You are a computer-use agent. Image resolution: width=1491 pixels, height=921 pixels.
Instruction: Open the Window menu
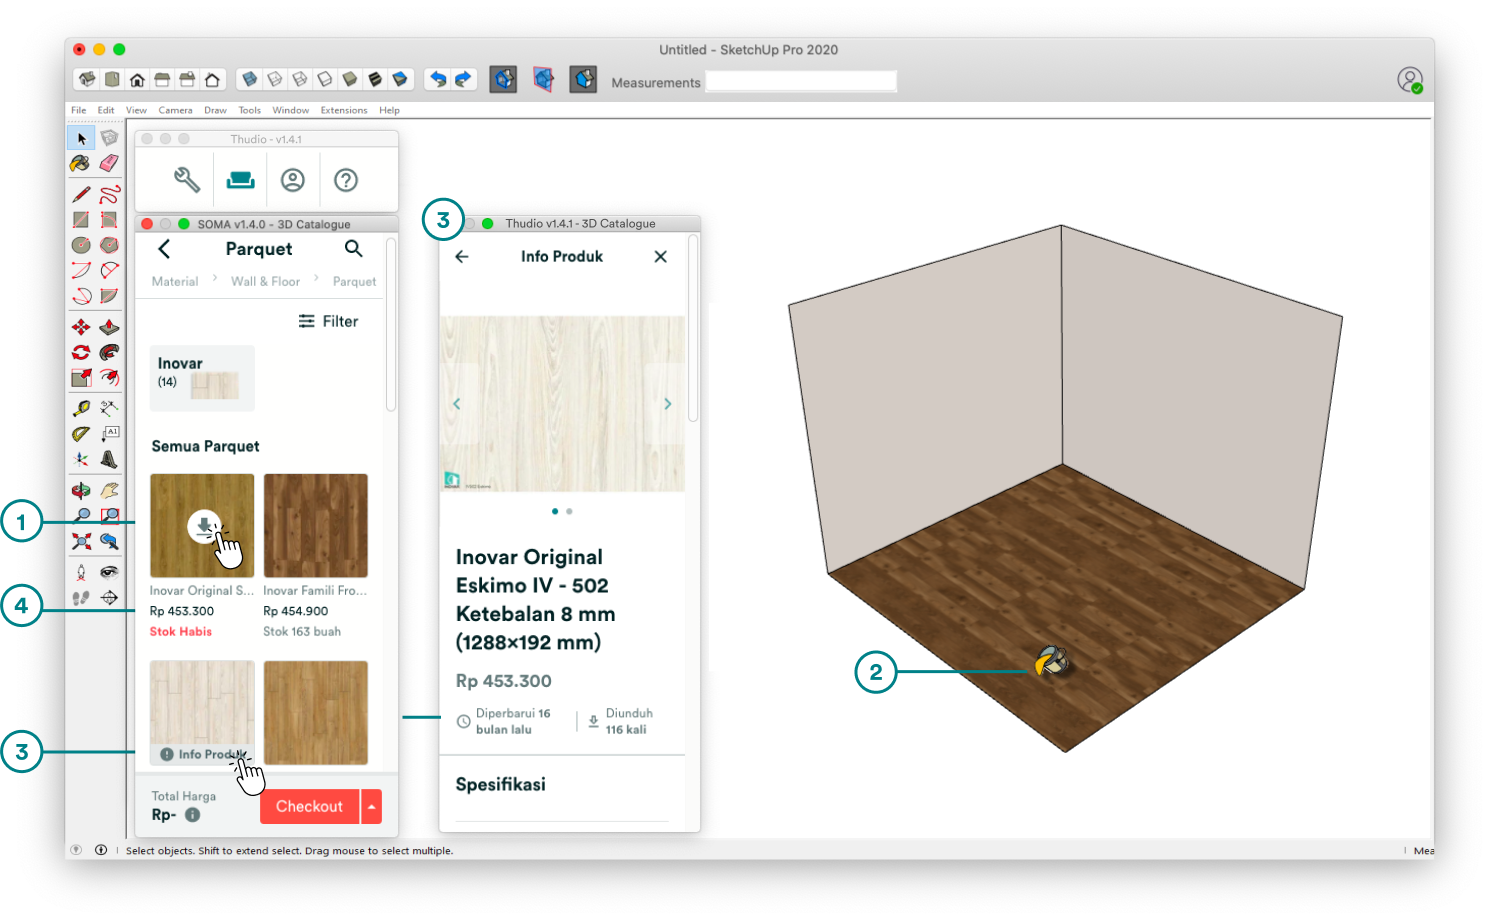(x=291, y=110)
